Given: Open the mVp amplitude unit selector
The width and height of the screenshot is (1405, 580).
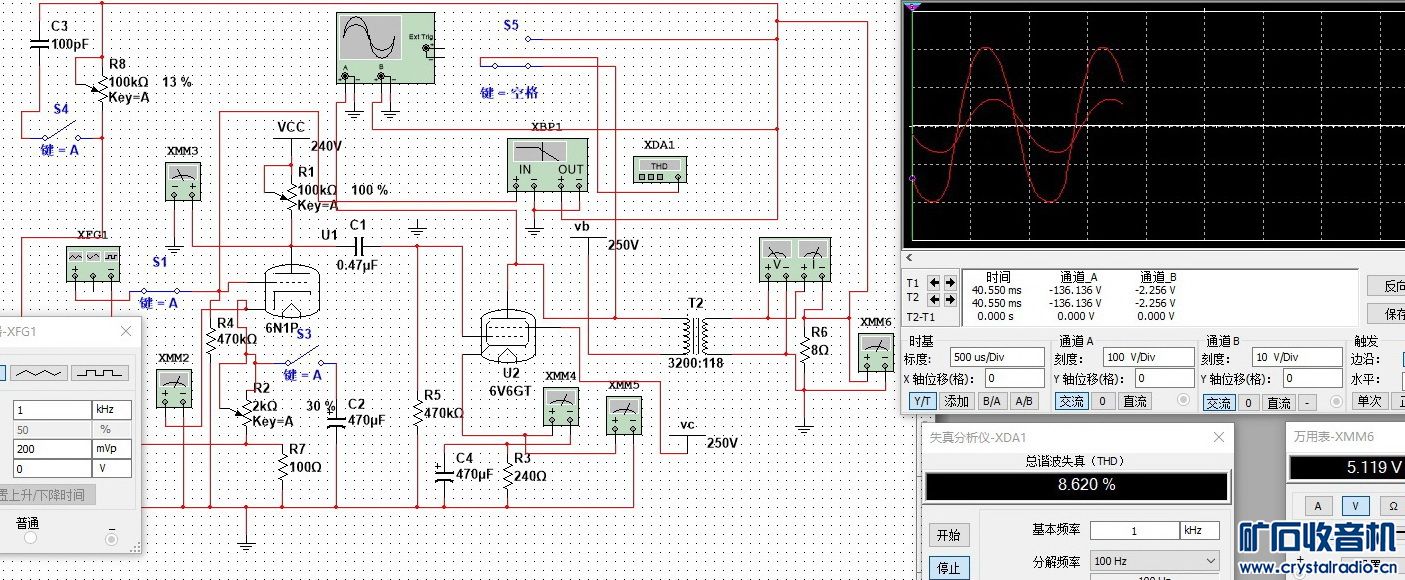Looking at the screenshot, I should pyautogui.click(x=112, y=449).
